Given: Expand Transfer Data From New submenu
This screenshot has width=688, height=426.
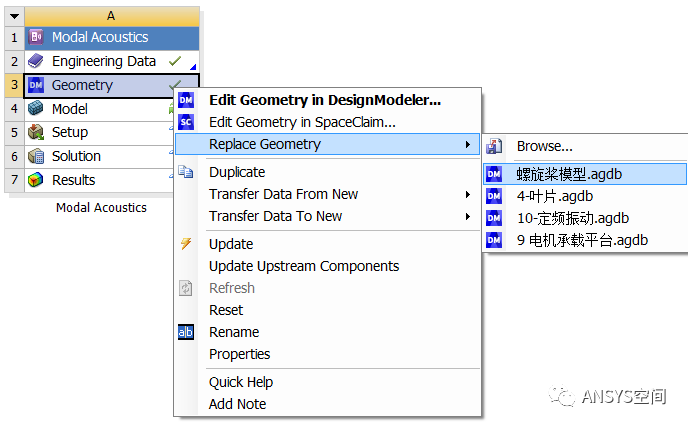Looking at the screenshot, I should pyautogui.click(x=468, y=194).
